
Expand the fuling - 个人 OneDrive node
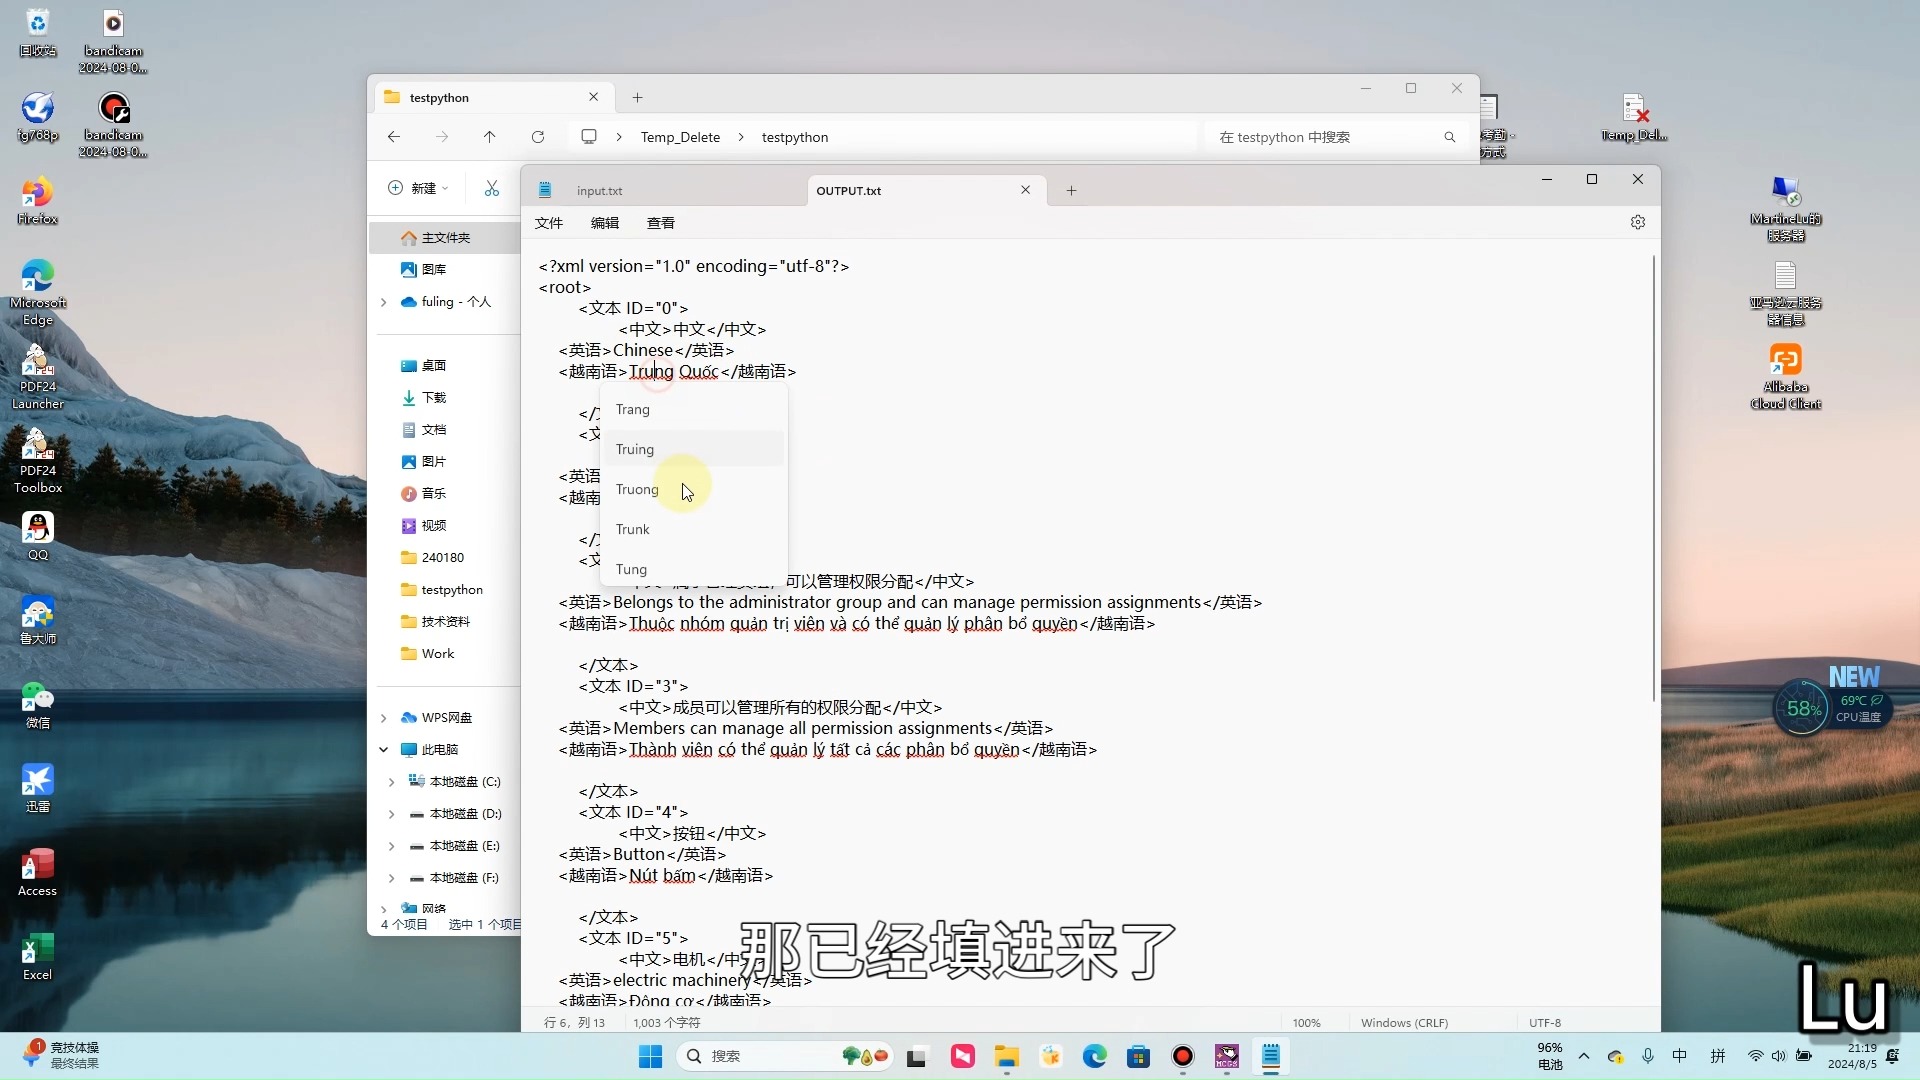point(384,301)
